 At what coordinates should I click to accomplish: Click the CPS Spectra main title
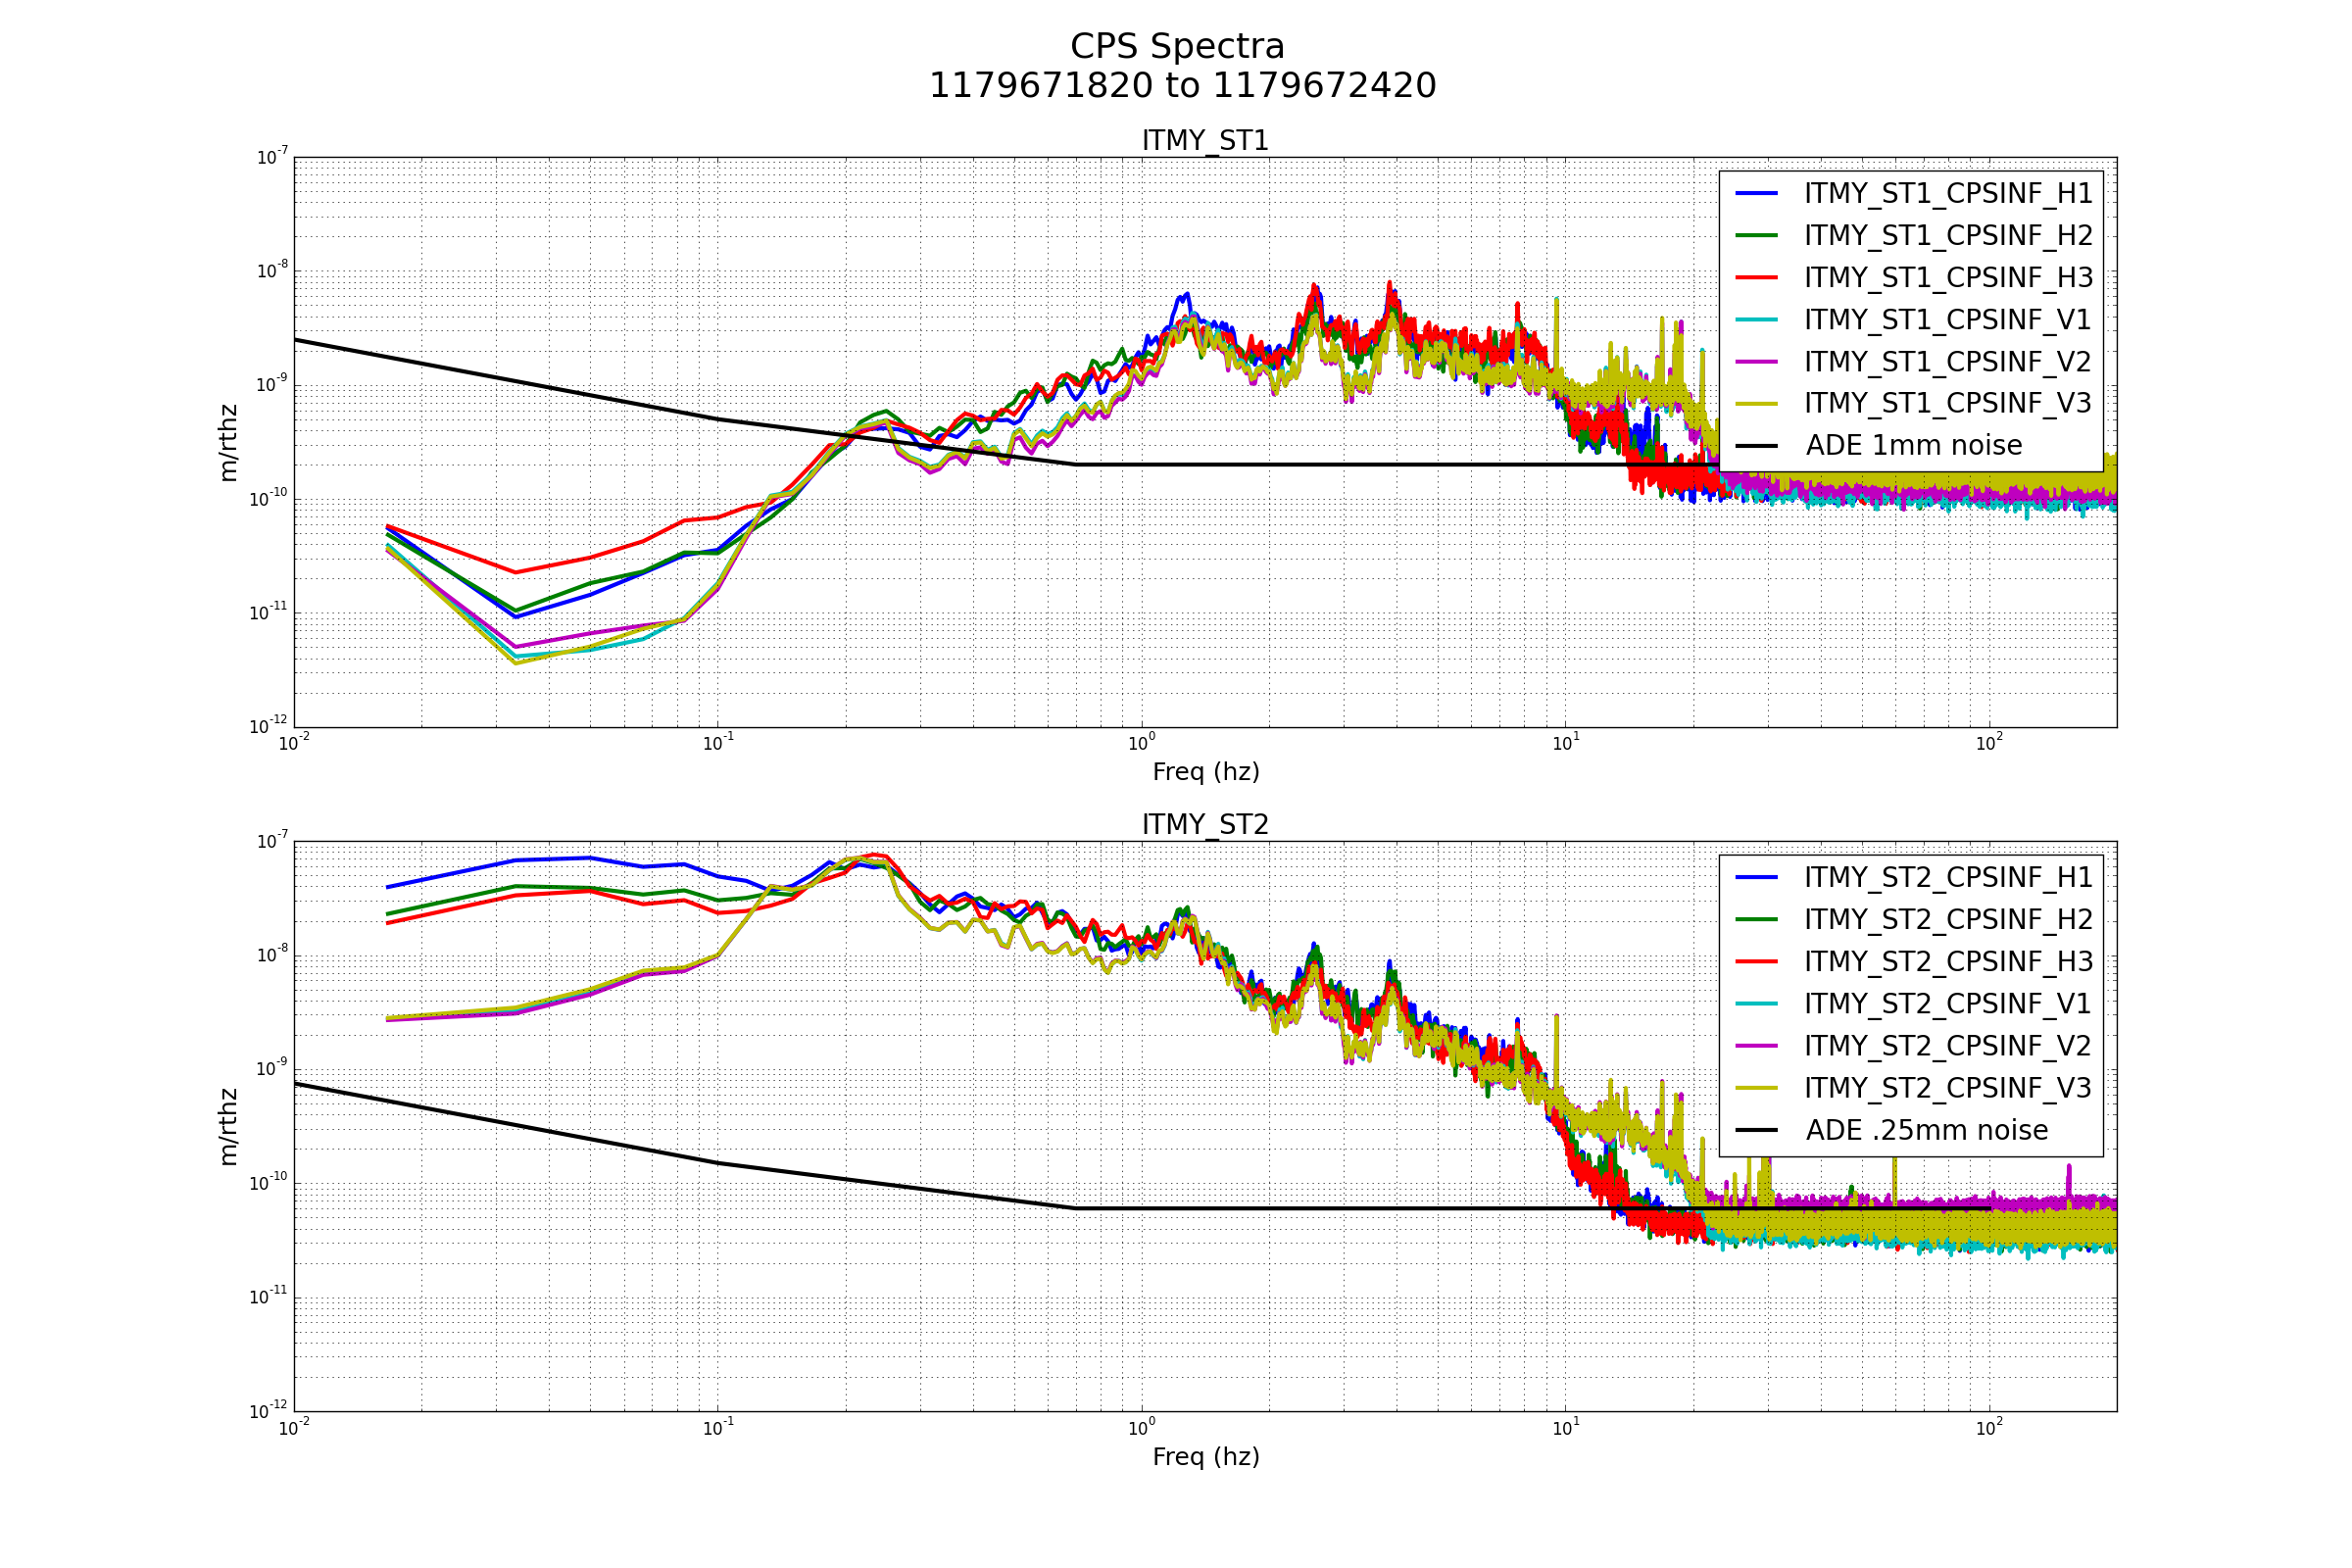[1177, 47]
